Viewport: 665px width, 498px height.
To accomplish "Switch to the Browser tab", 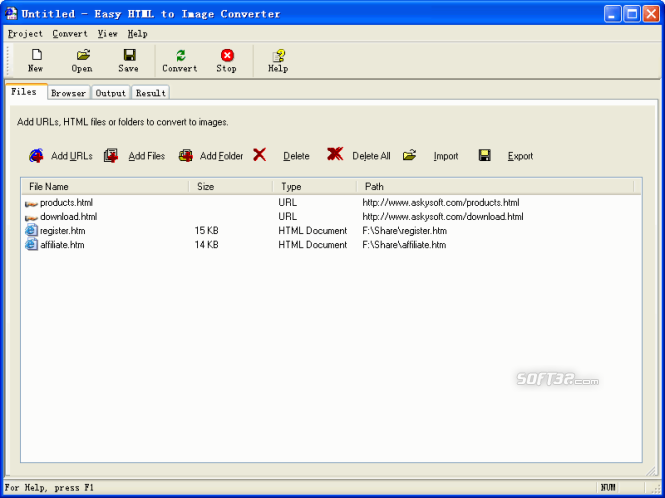I will [x=68, y=93].
